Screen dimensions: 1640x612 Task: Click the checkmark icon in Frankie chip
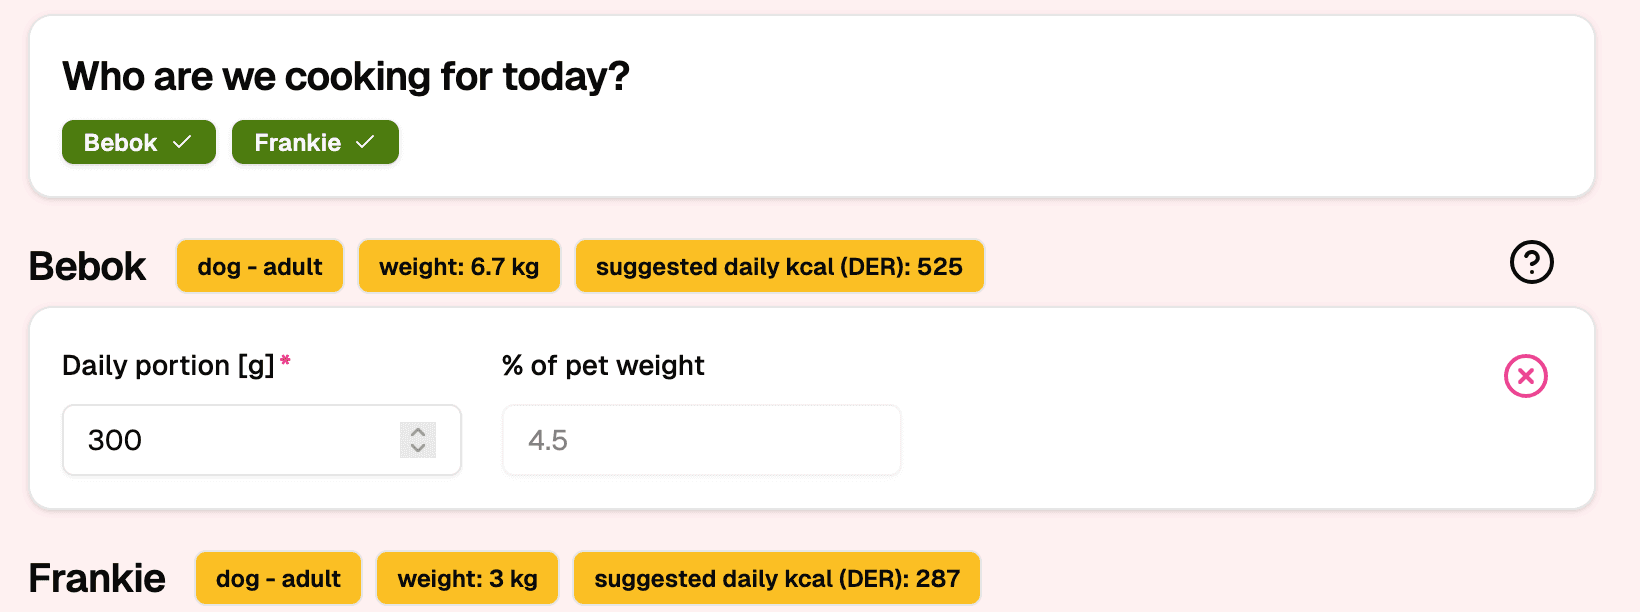[x=365, y=142]
